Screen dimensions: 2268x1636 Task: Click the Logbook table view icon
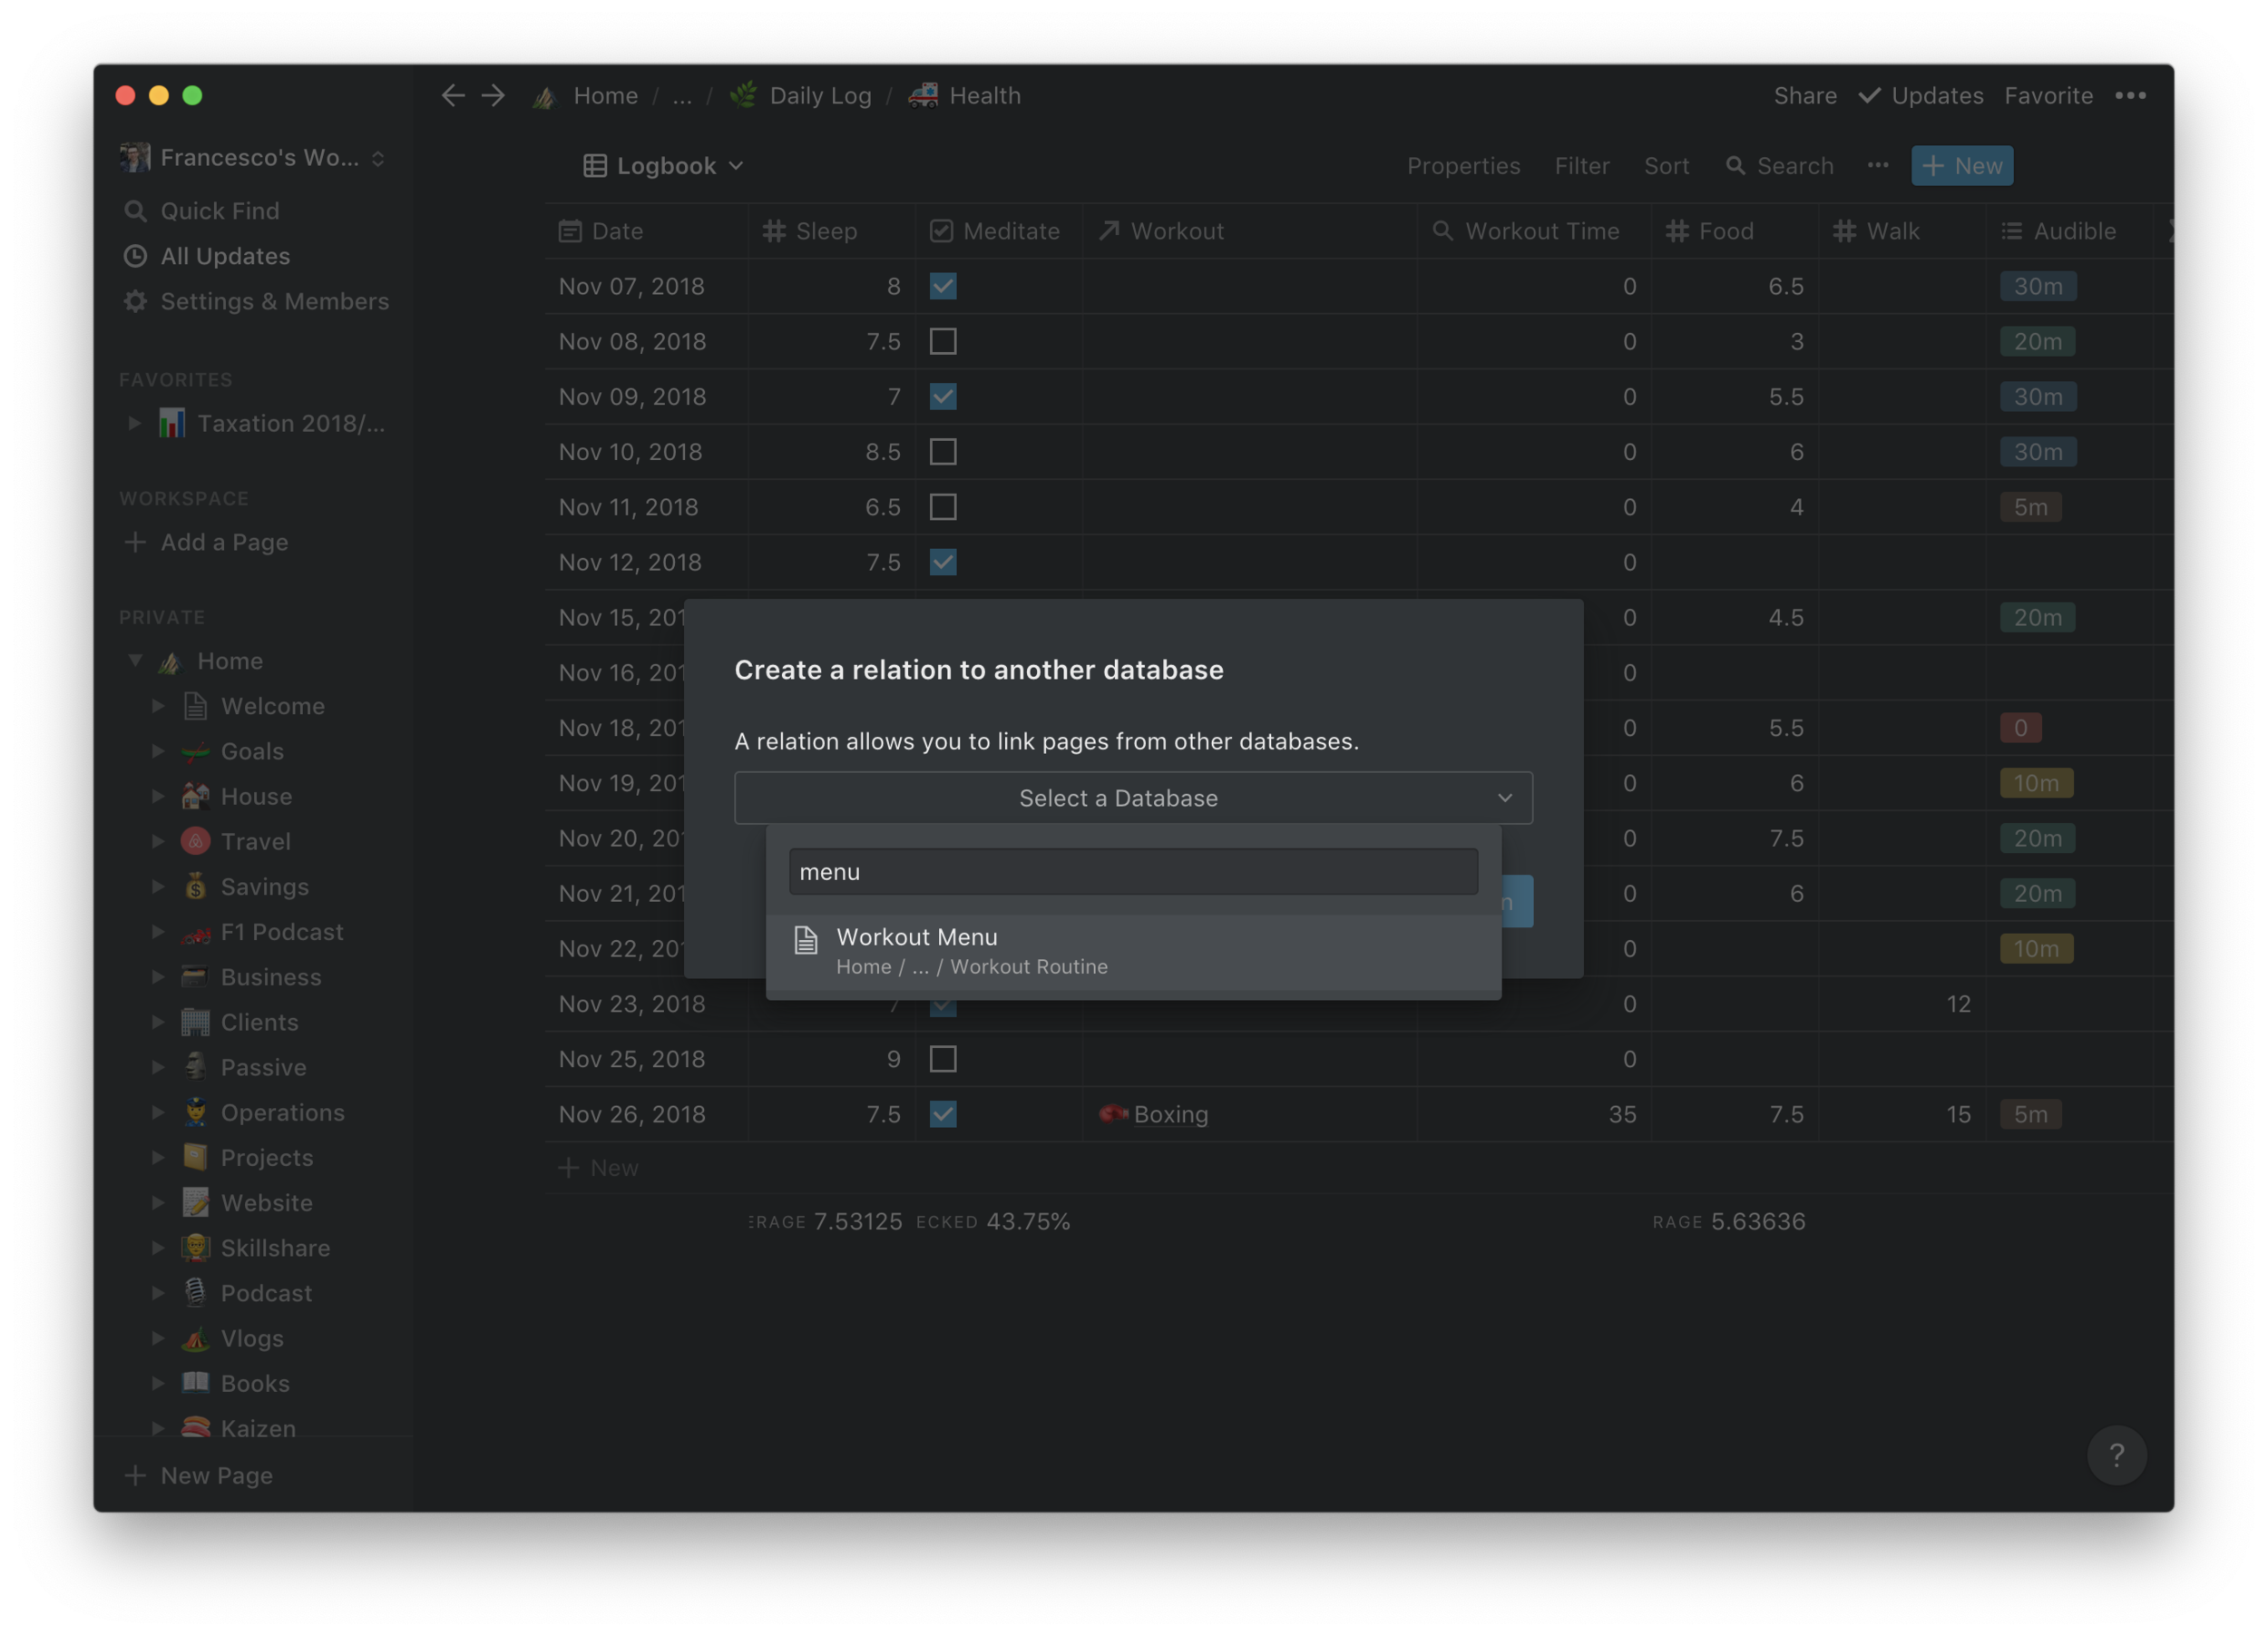[x=595, y=166]
